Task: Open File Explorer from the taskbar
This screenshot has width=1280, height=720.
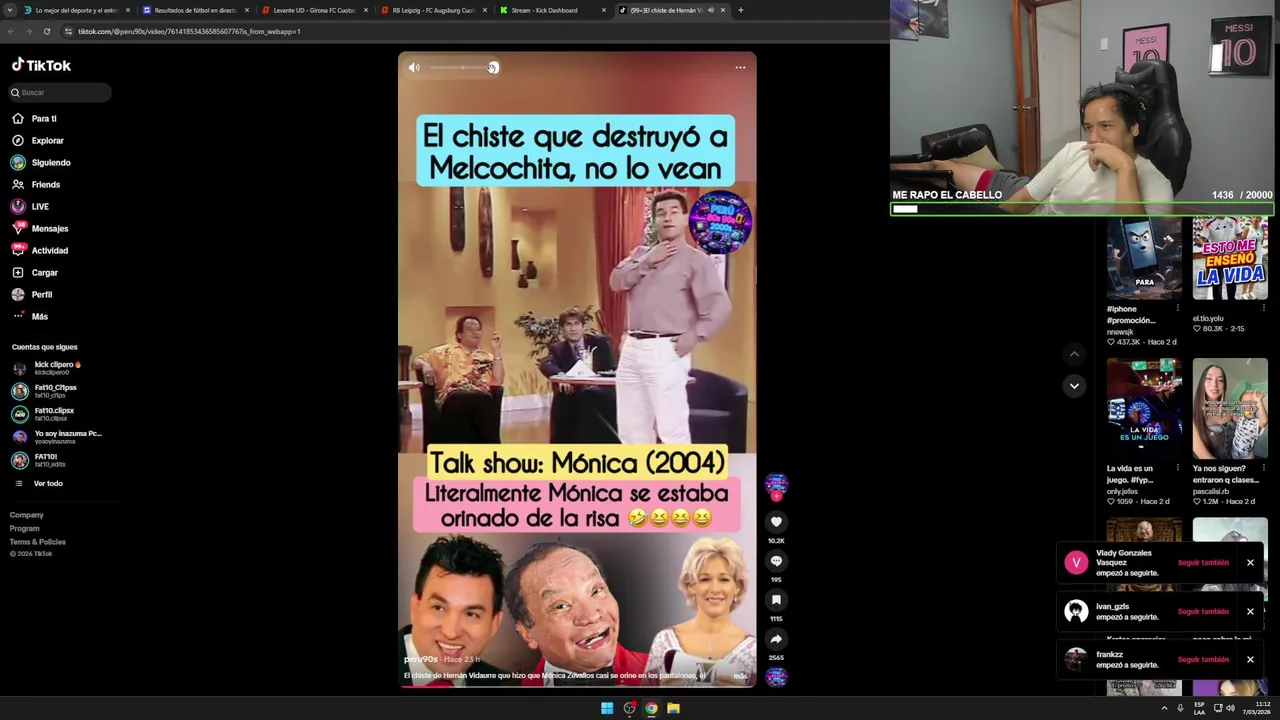Action: click(x=673, y=708)
